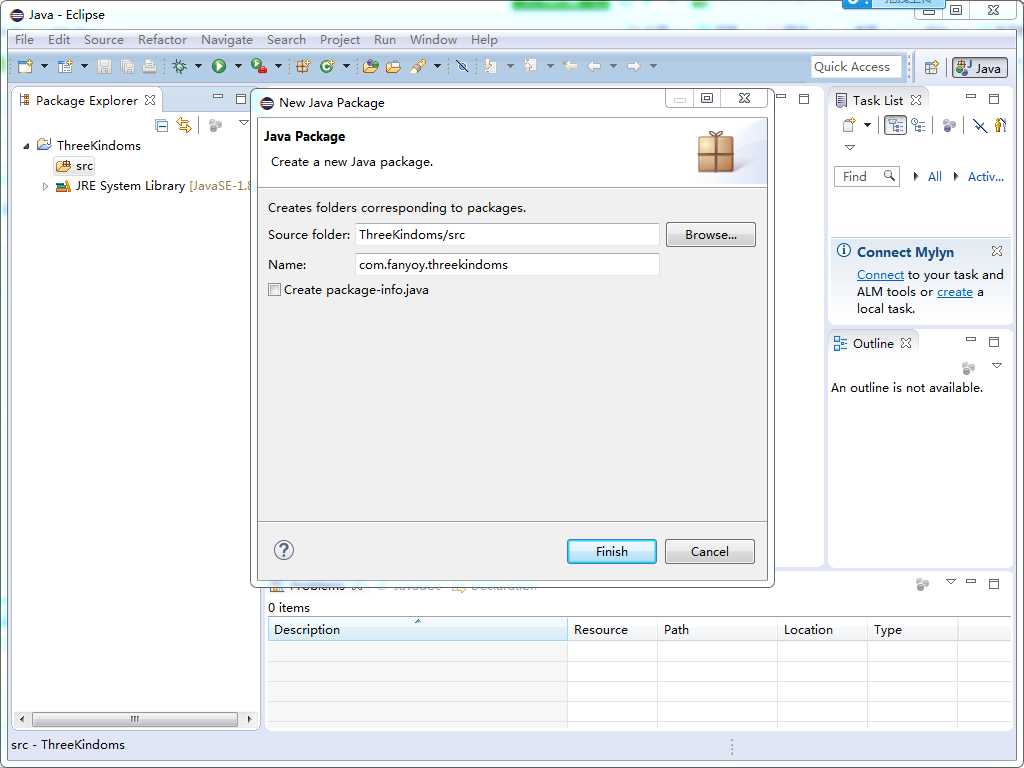Click the Connect link in Mylyn panel
This screenshot has width=1024, height=768.
click(x=880, y=275)
